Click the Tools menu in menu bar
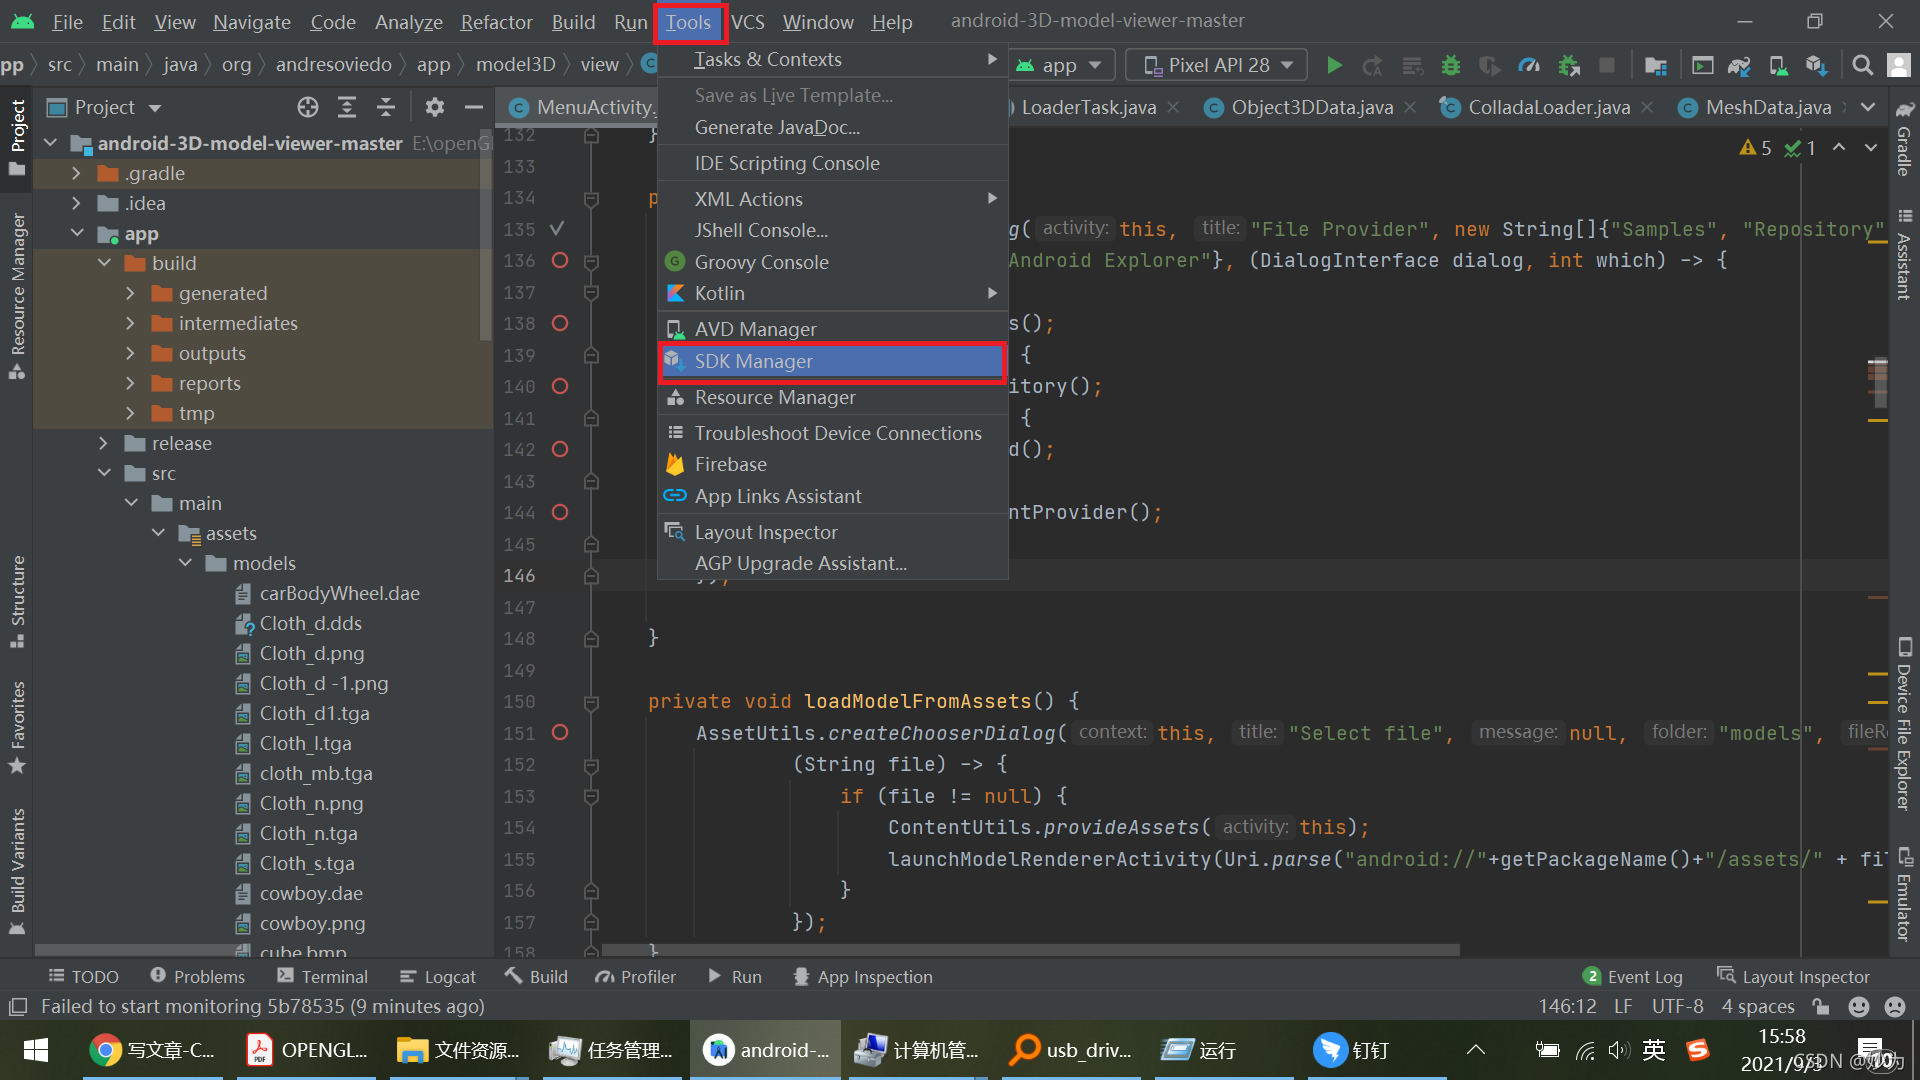The image size is (1920, 1080). [688, 22]
